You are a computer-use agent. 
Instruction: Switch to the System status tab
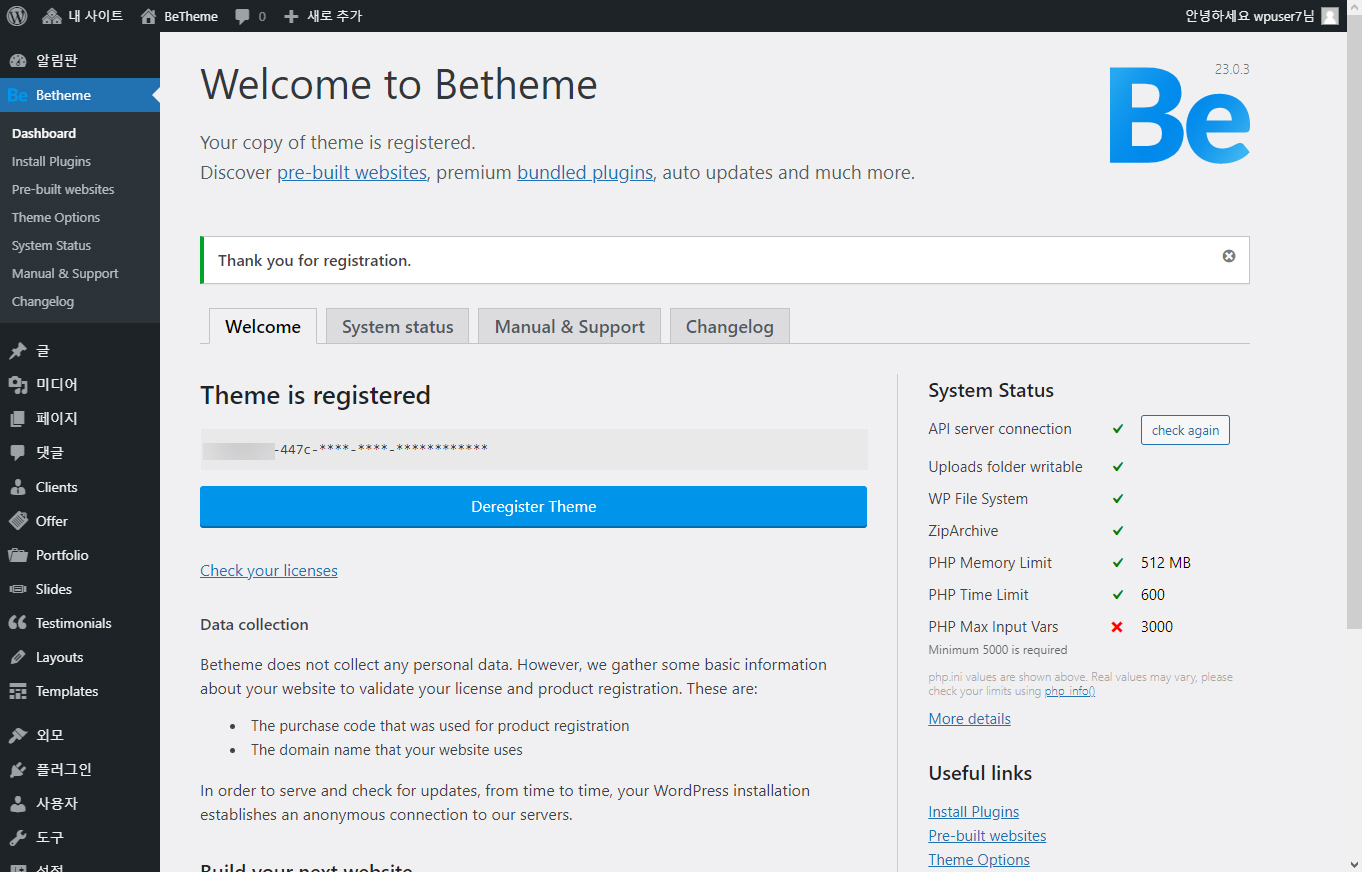tap(398, 326)
